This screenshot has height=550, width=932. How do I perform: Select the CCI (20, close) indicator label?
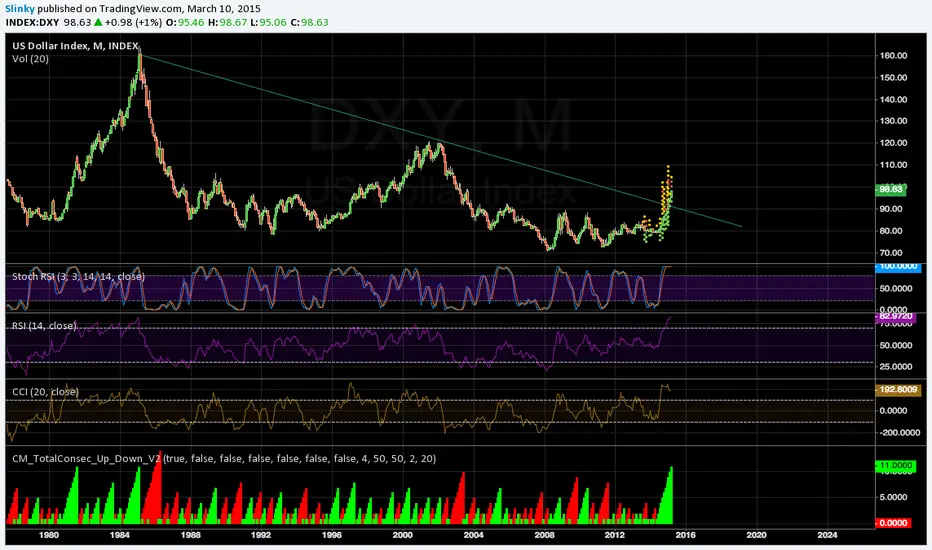[45, 392]
